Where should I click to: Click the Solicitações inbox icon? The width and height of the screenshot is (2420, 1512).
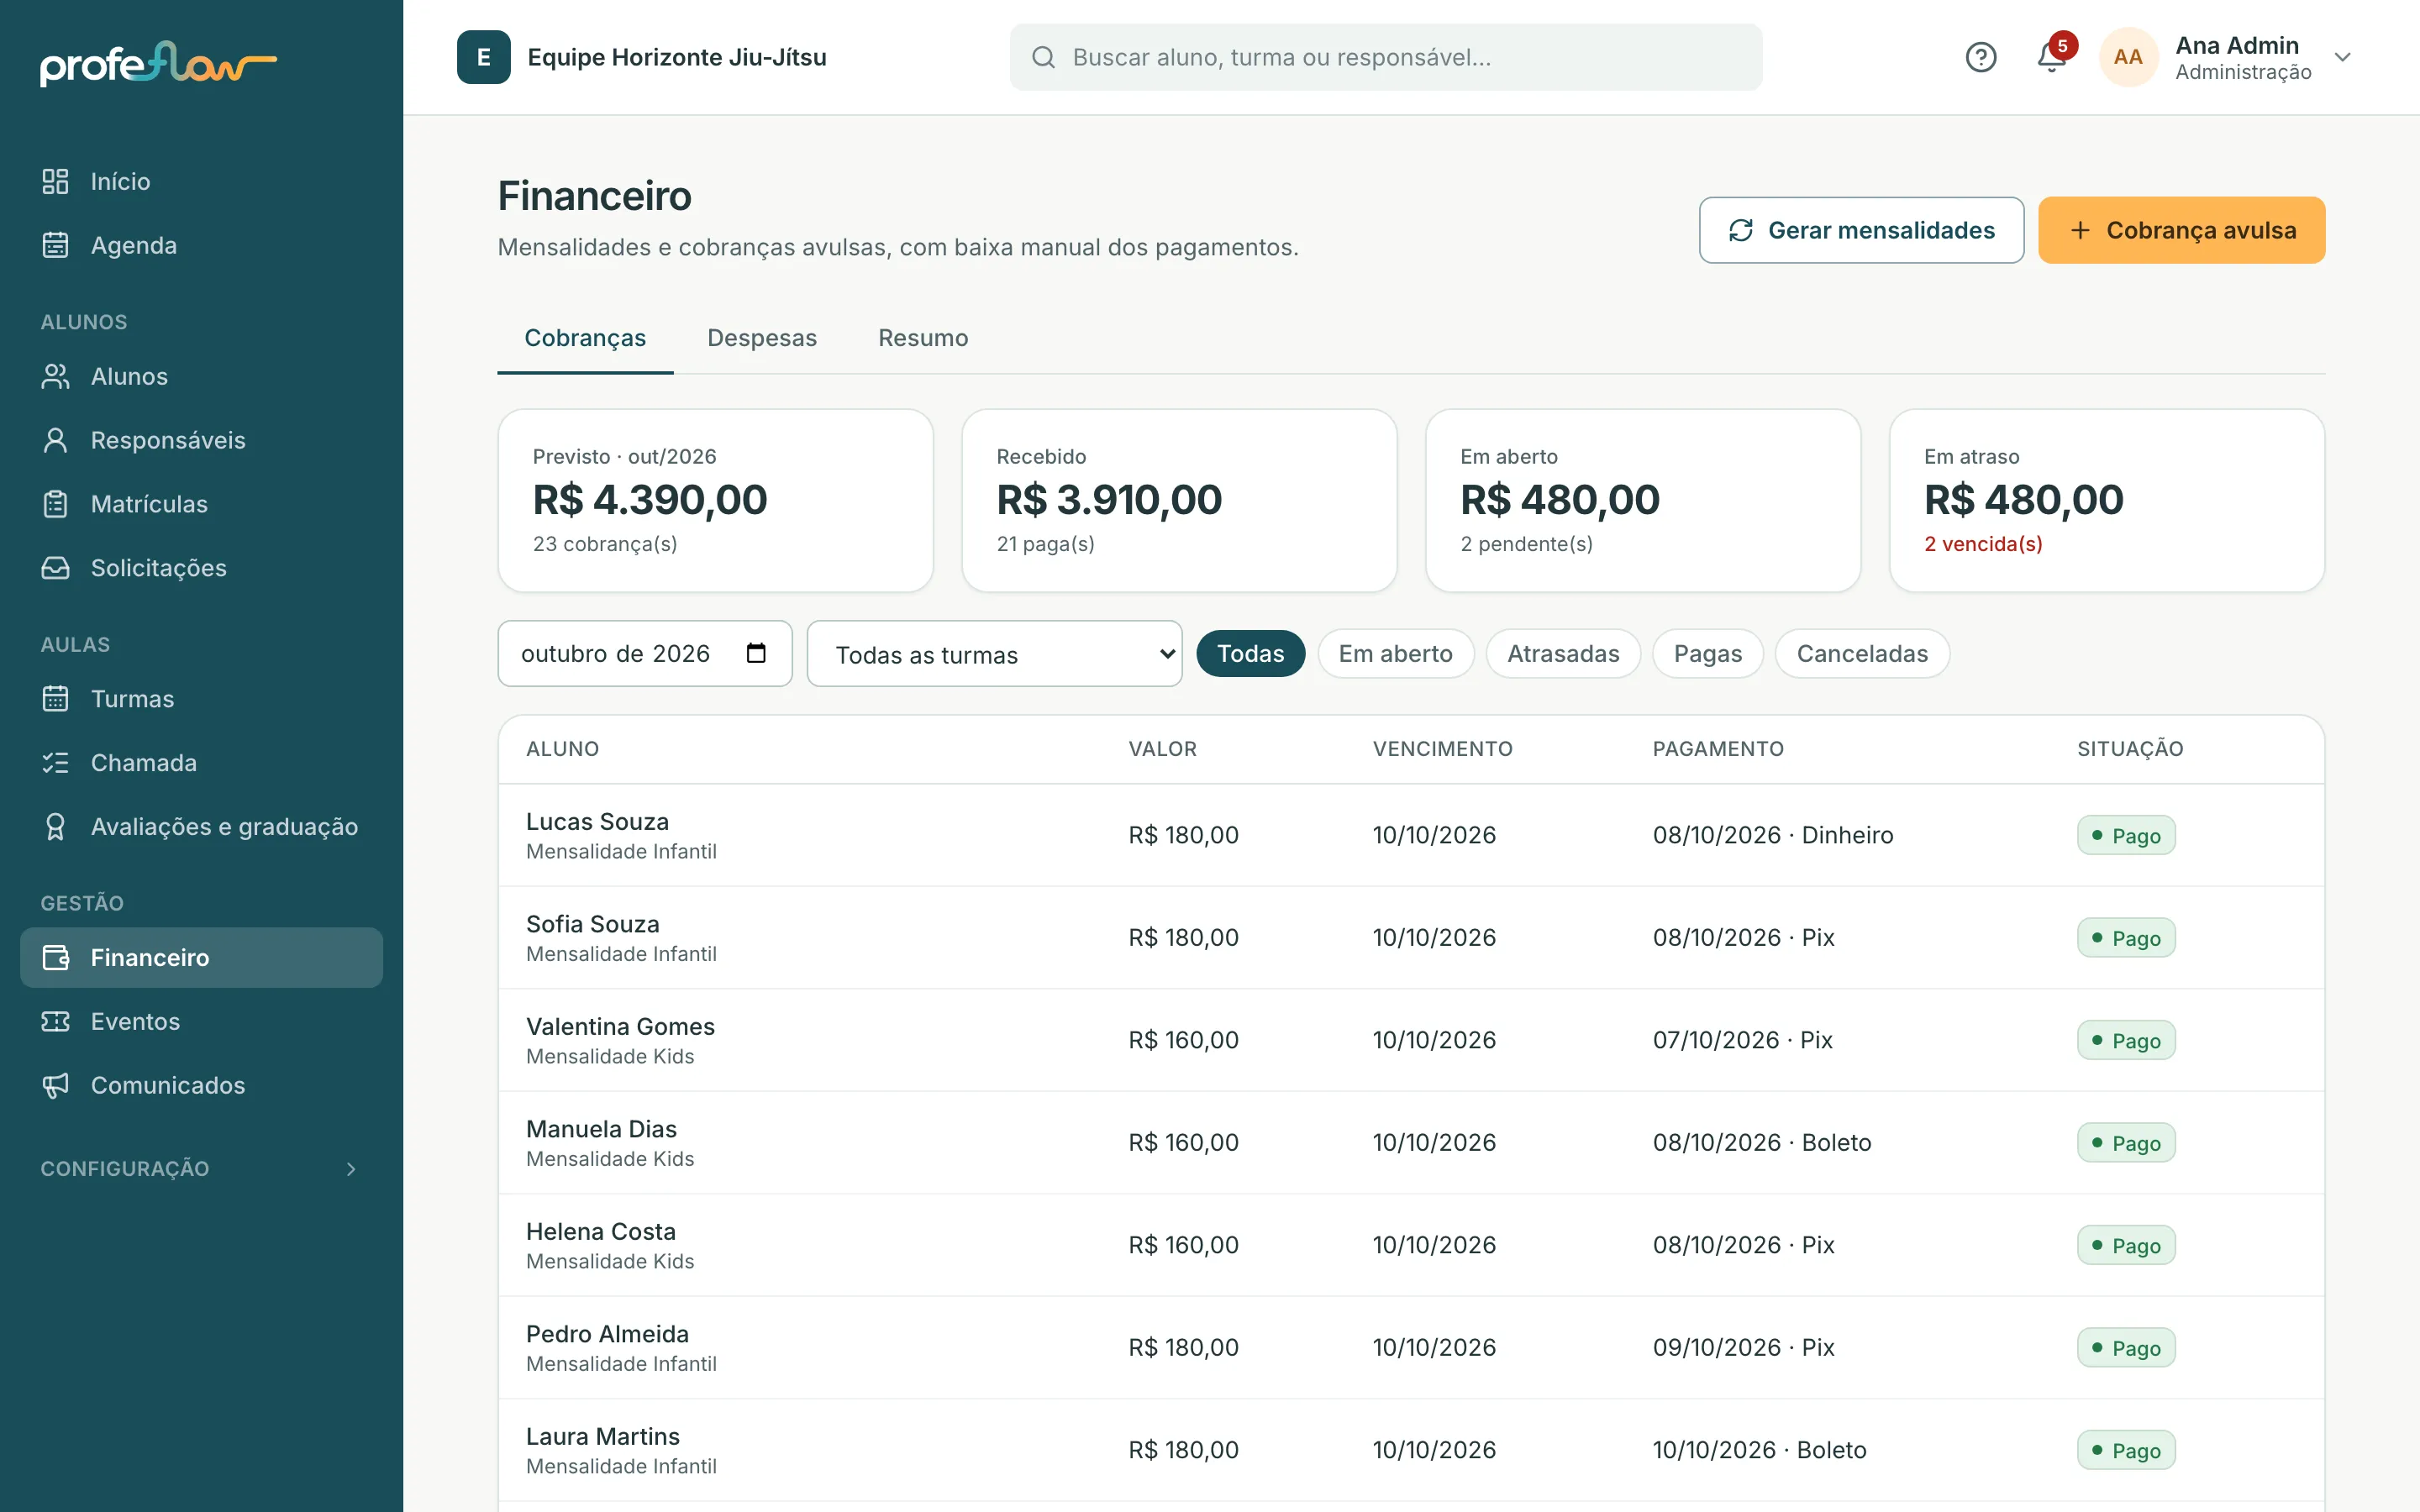pos(55,568)
